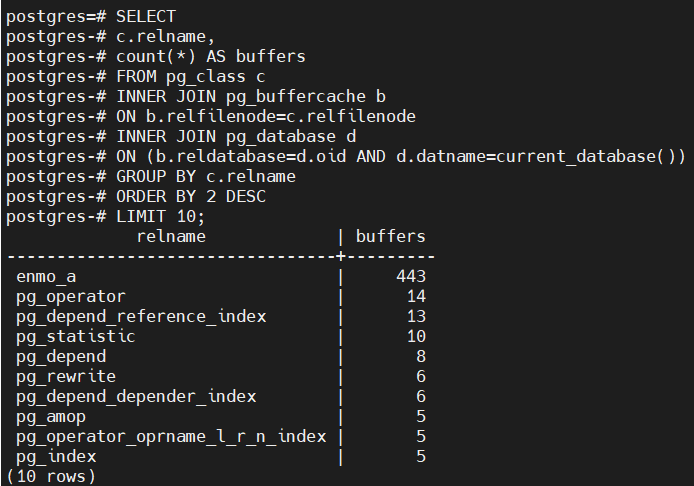Click pg_depend_reference_index in results
Viewport: 694px width, 486px height.
(141, 316)
